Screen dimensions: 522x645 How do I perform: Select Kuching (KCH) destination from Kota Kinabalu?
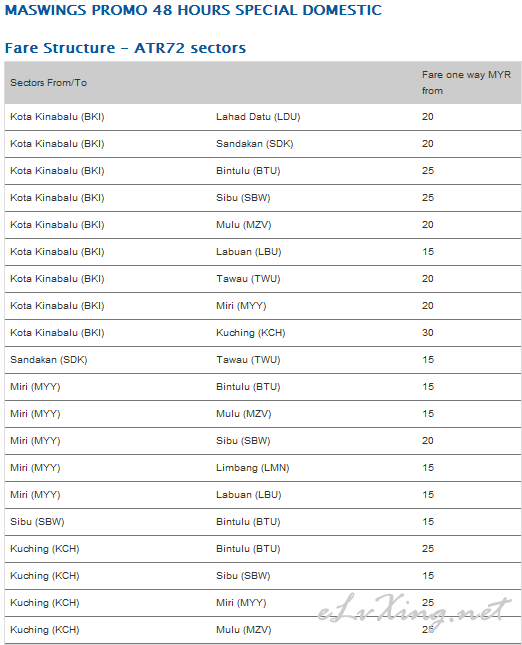251,333
